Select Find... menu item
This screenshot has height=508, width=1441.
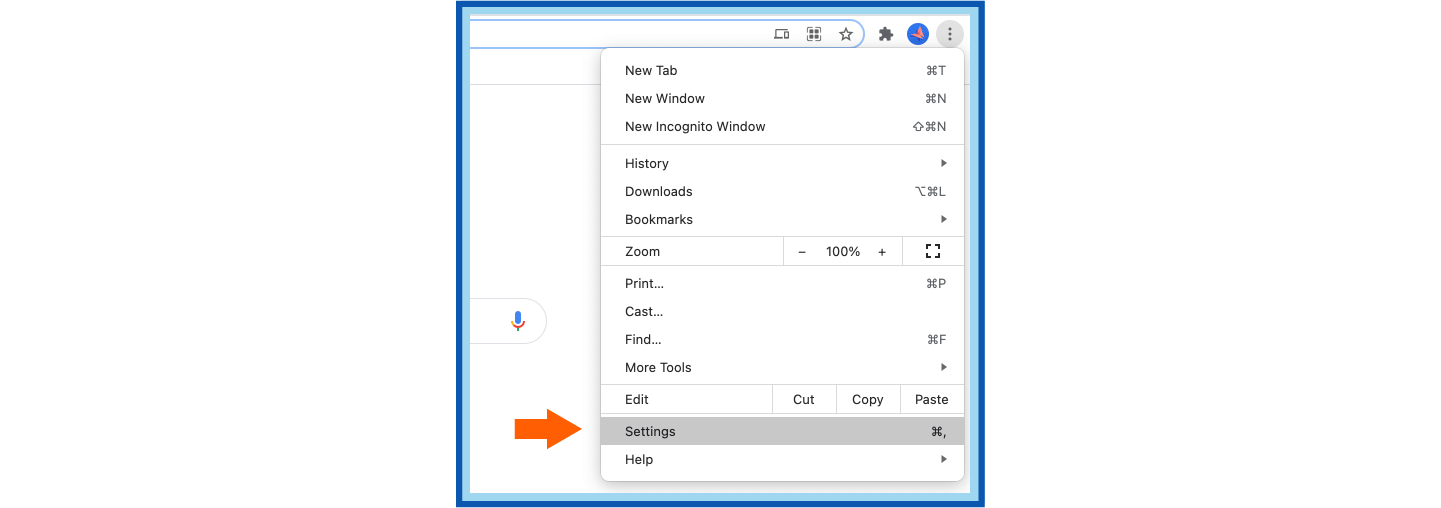click(x=782, y=339)
